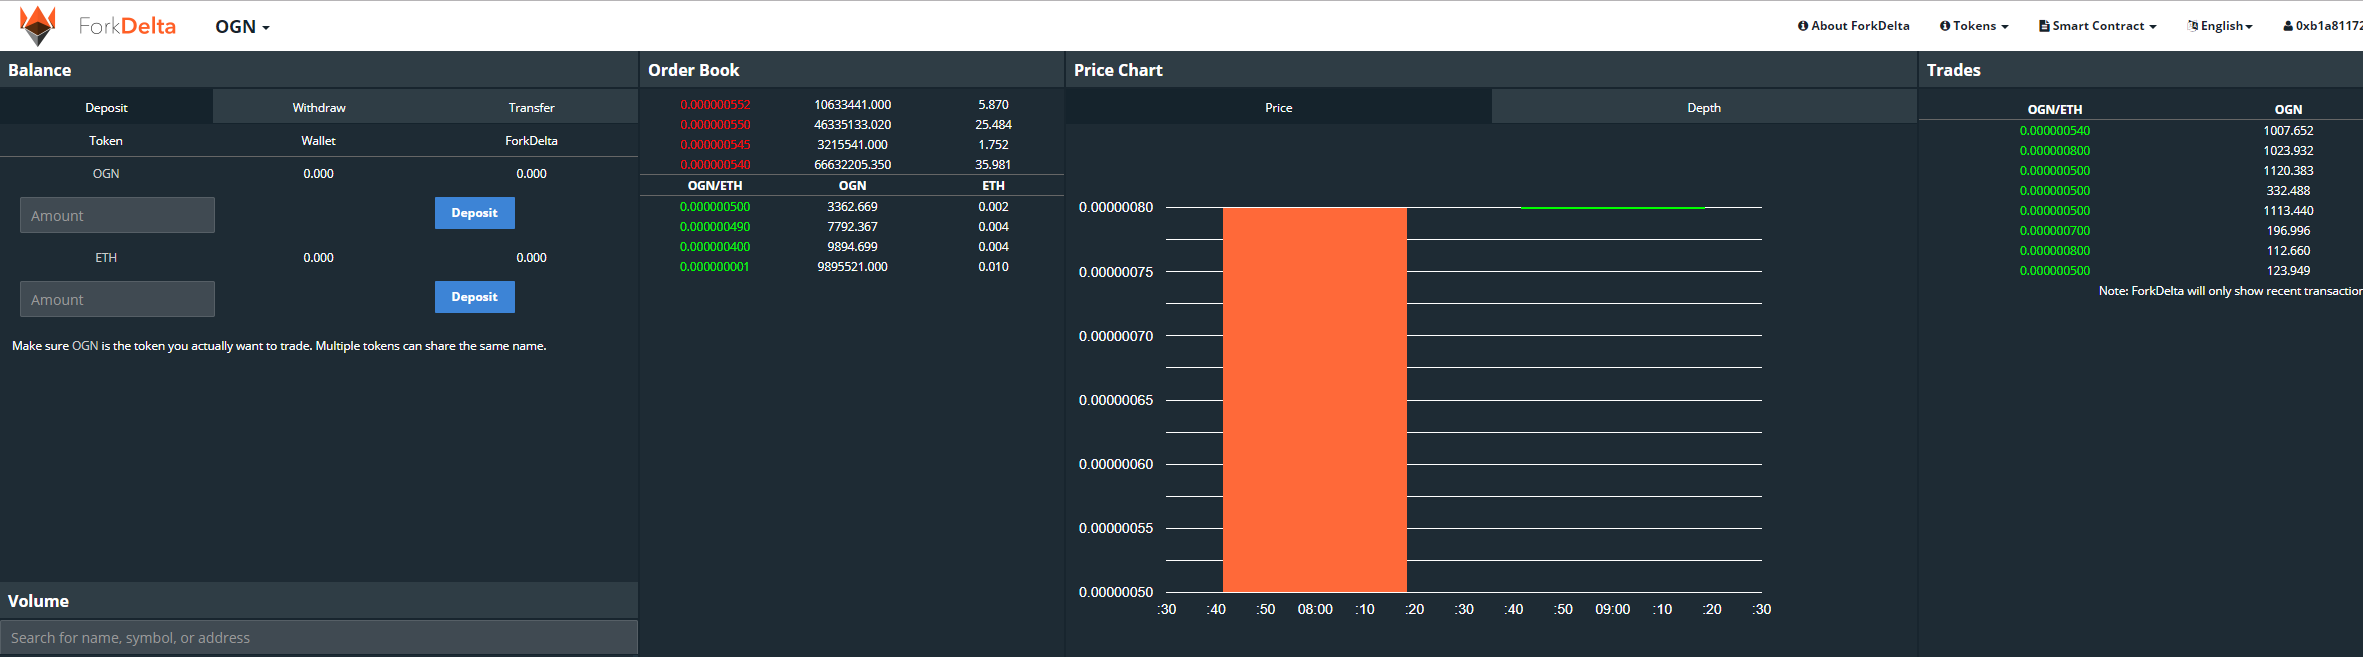Click the Volume search field
Screen dimensions: 2363x657
pos(319,637)
